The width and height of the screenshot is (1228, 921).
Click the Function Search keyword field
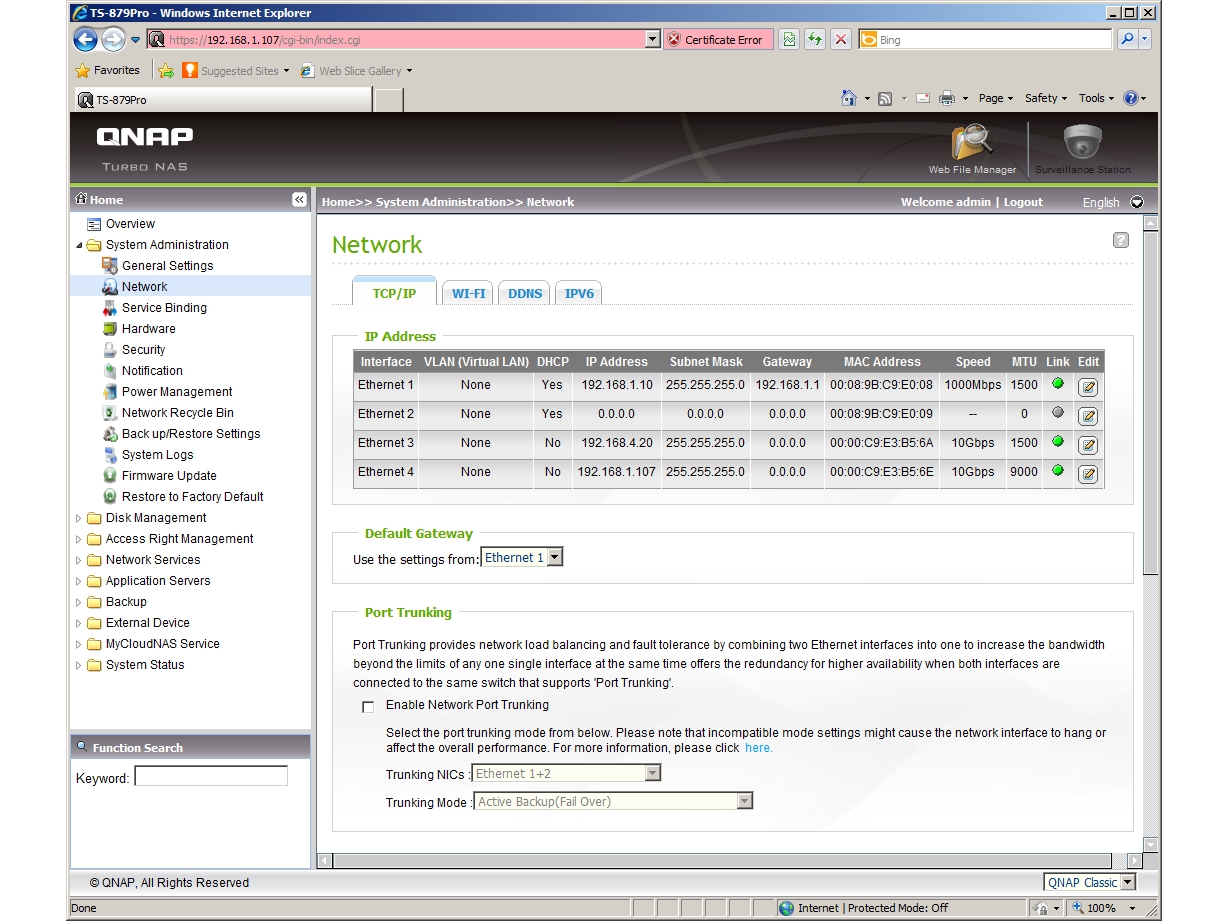pyautogui.click(x=211, y=776)
